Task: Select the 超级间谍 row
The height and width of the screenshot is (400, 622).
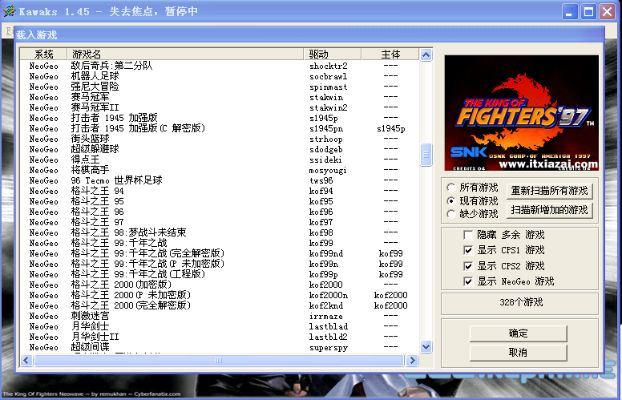Action: (219, 347)
